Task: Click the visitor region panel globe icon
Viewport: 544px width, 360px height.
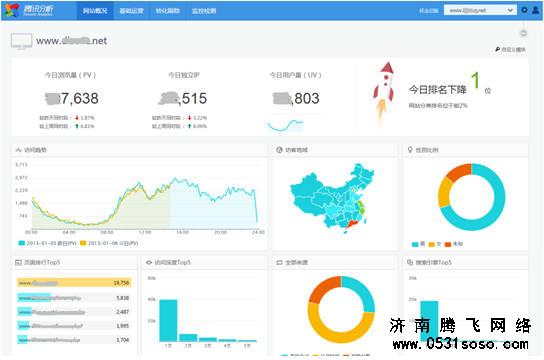Action: click(279, 150)
